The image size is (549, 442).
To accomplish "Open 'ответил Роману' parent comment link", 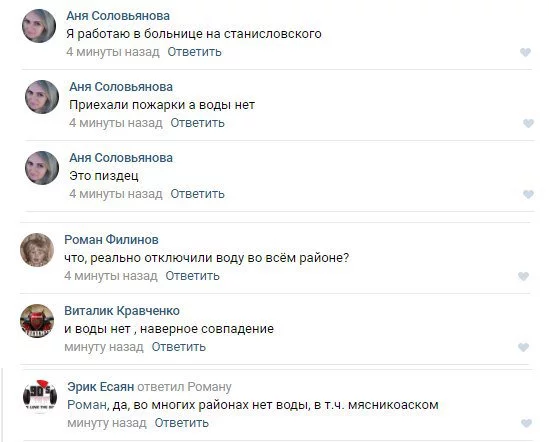I will [x=184, y=387].
